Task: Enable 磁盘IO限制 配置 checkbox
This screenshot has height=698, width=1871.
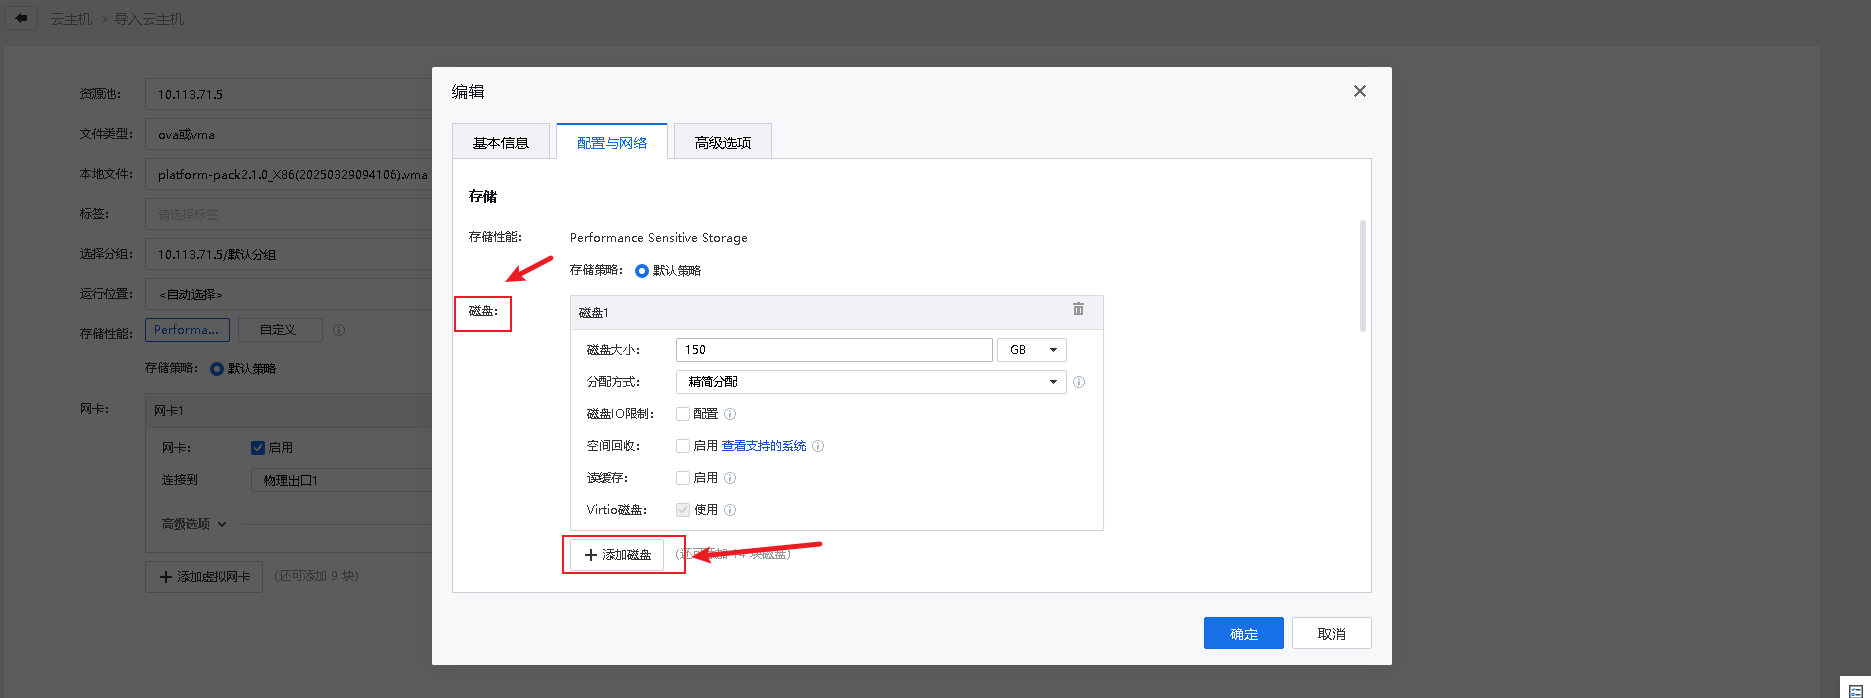Action: (x=683, y=414)
